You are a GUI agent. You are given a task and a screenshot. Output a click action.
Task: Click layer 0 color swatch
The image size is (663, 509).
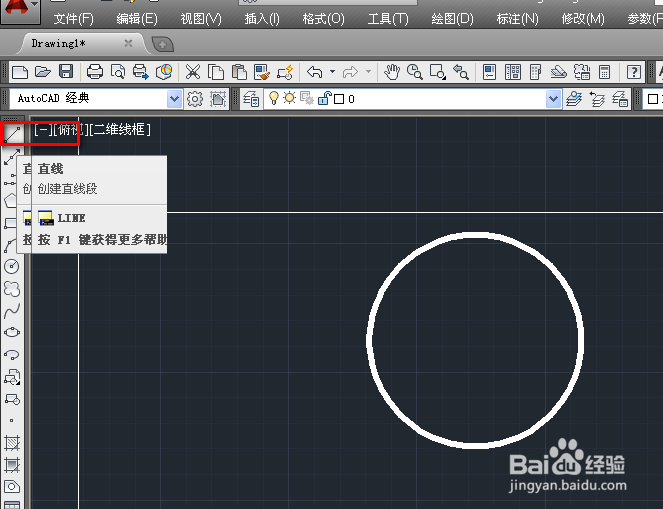tap(339, 99)
